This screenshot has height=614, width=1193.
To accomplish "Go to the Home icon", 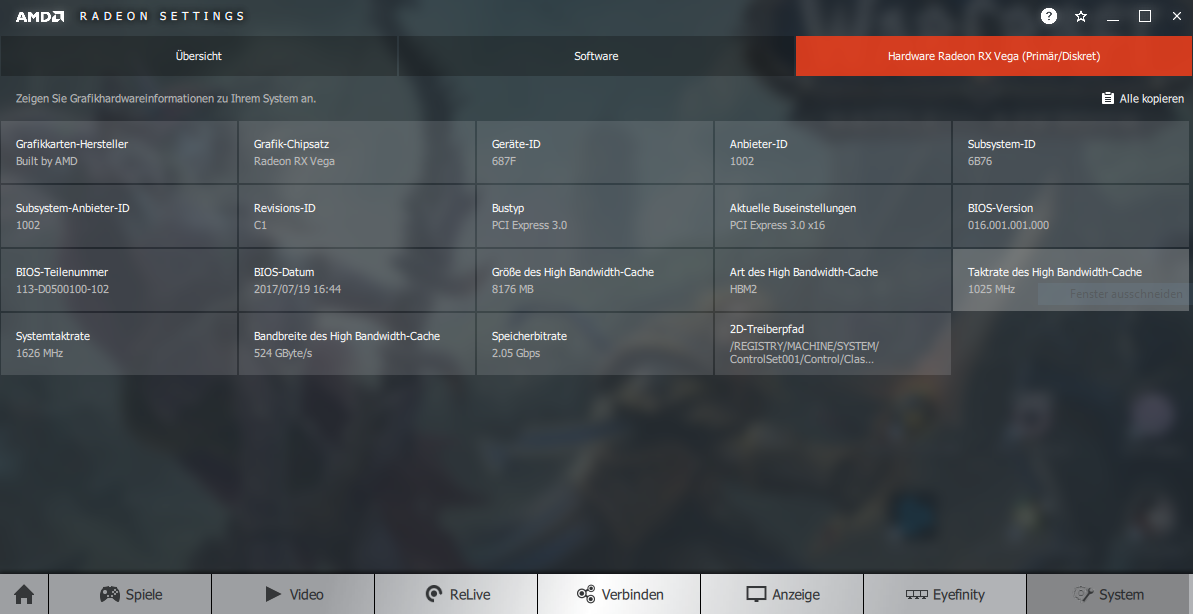I will coord(24,594).
